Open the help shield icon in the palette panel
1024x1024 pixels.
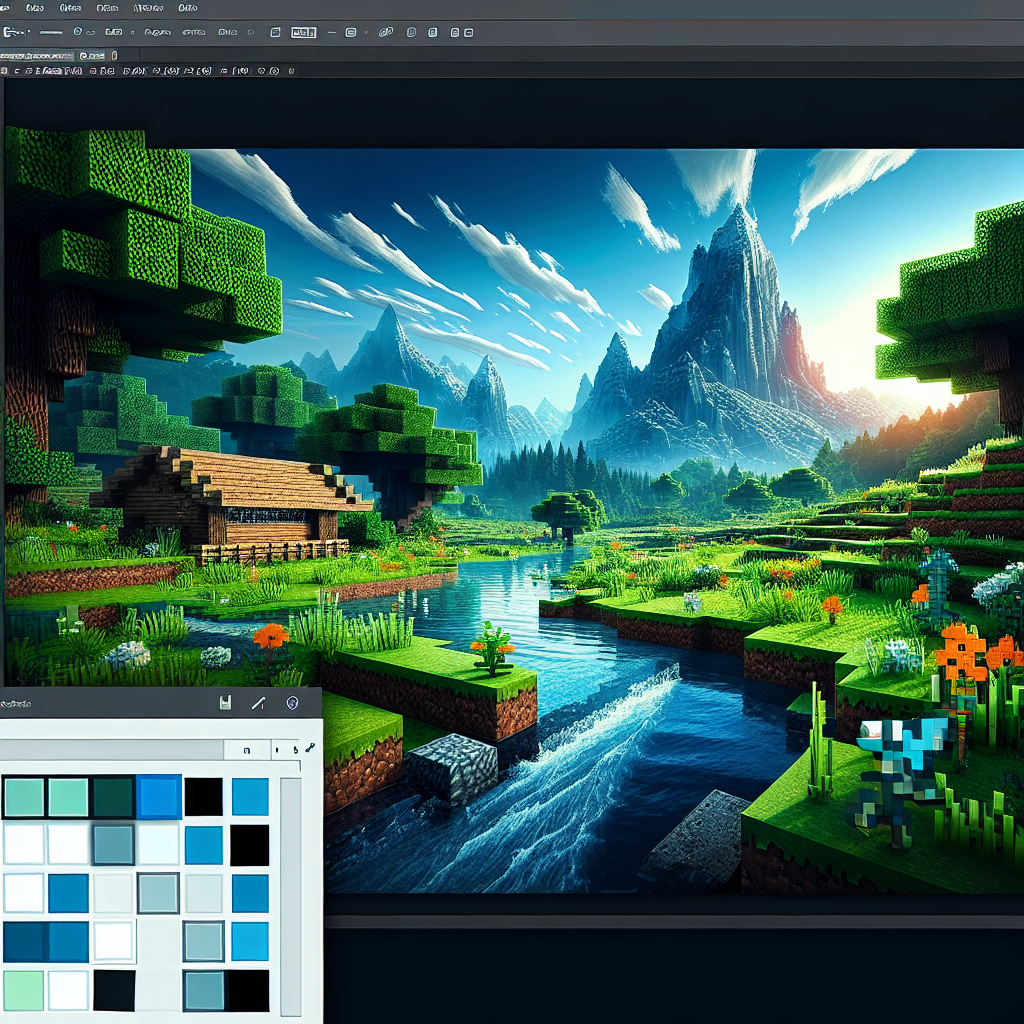(292, 703)
